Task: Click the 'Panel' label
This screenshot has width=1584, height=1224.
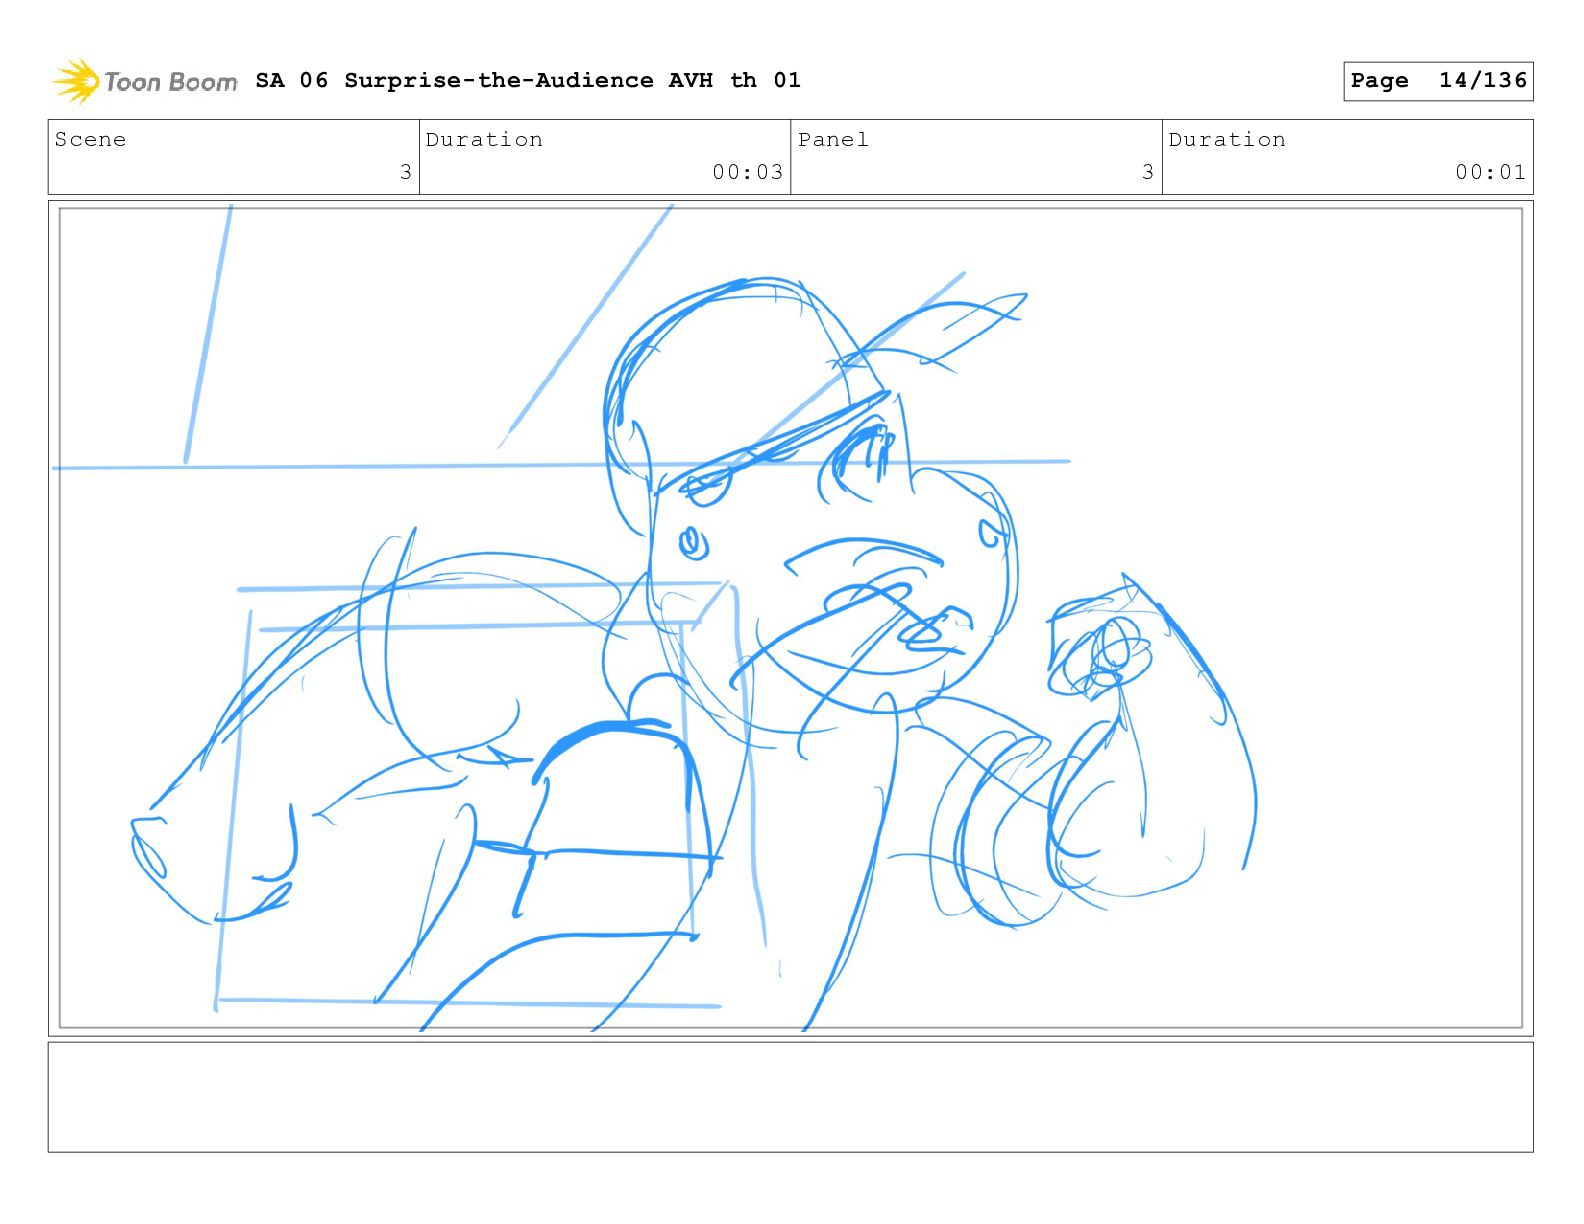Action: coord(833,139)
